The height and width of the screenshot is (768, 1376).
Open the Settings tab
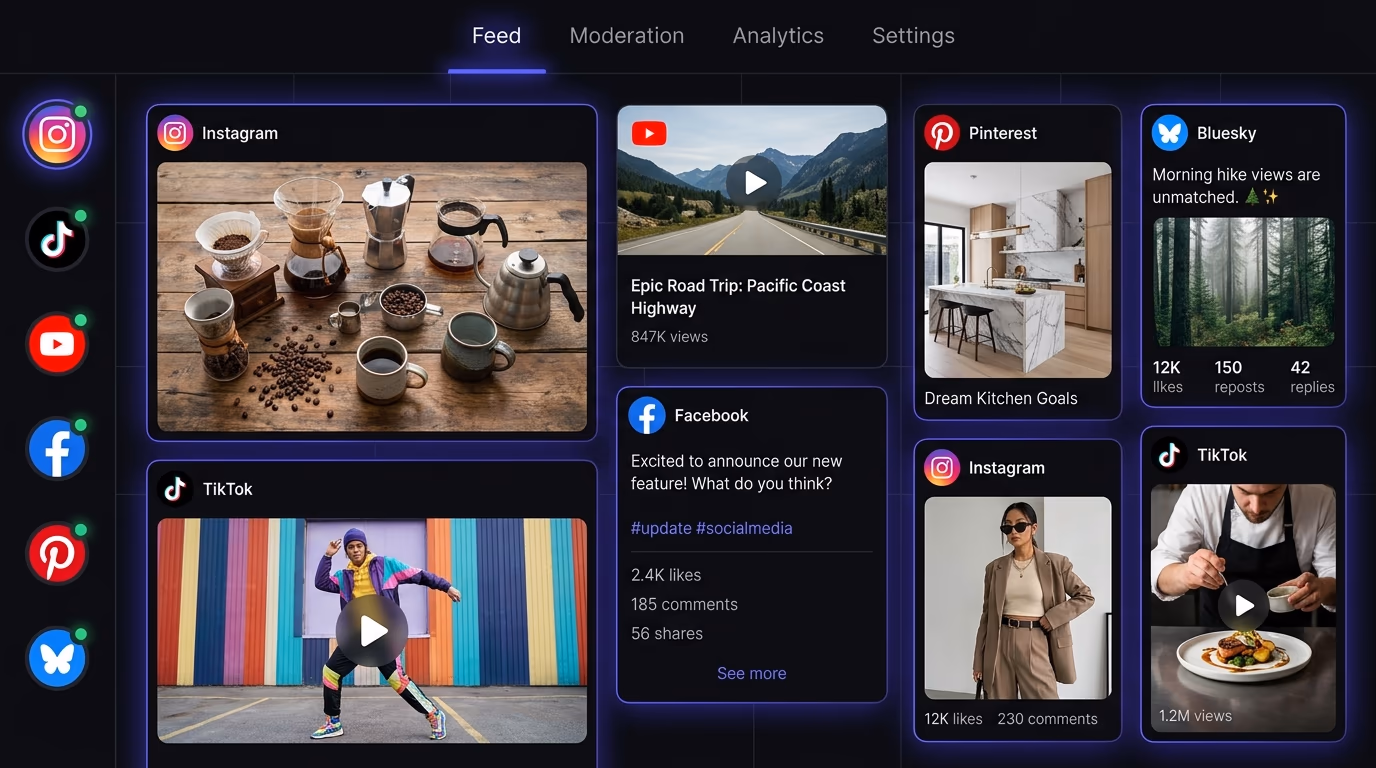point(913,36)
